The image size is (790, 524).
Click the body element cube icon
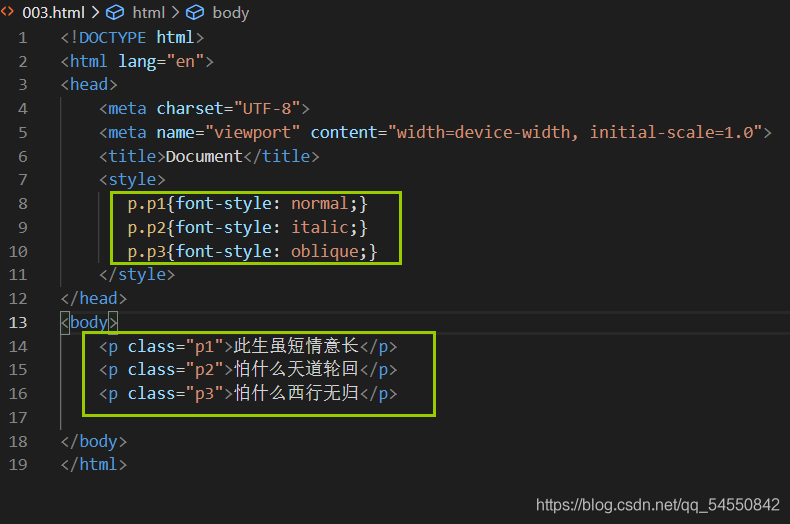[x=195, y=12]
